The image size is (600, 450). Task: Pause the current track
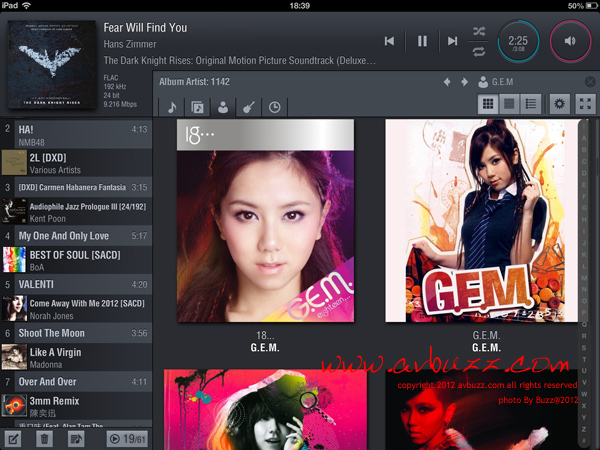click(x=422, y=41)
